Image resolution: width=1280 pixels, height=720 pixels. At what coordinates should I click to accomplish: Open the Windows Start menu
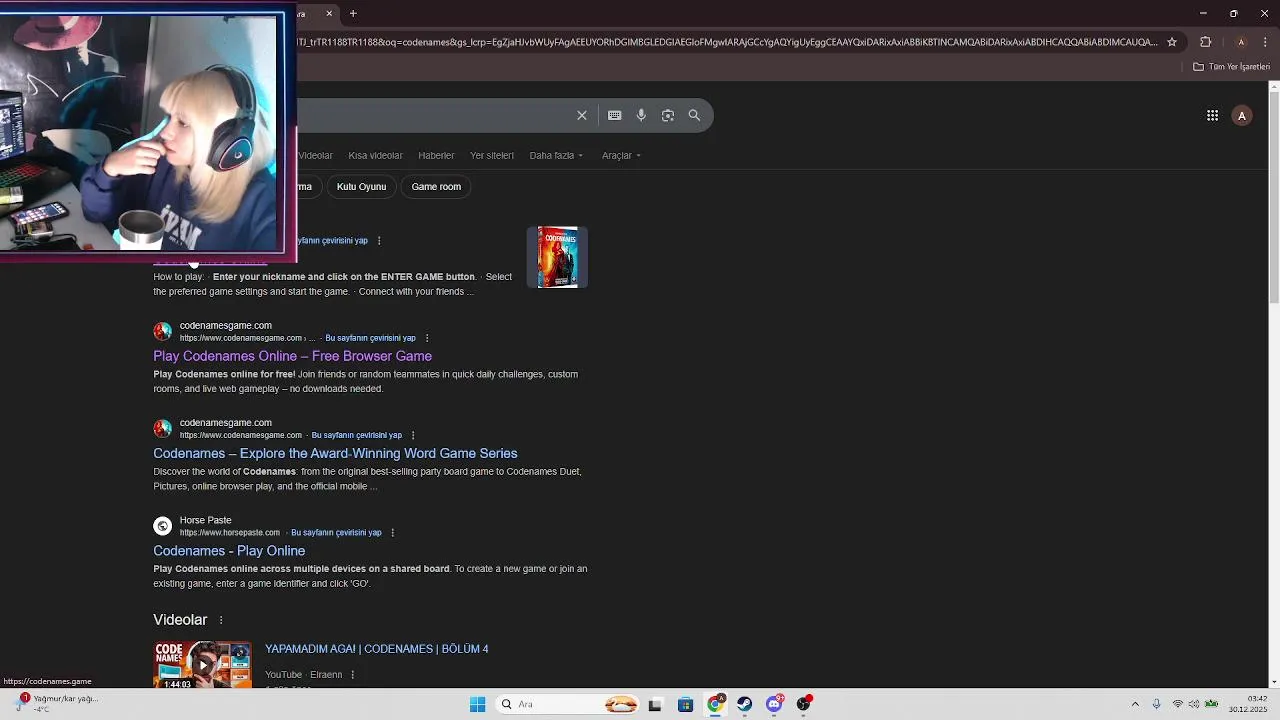click(x=478, y=704)
